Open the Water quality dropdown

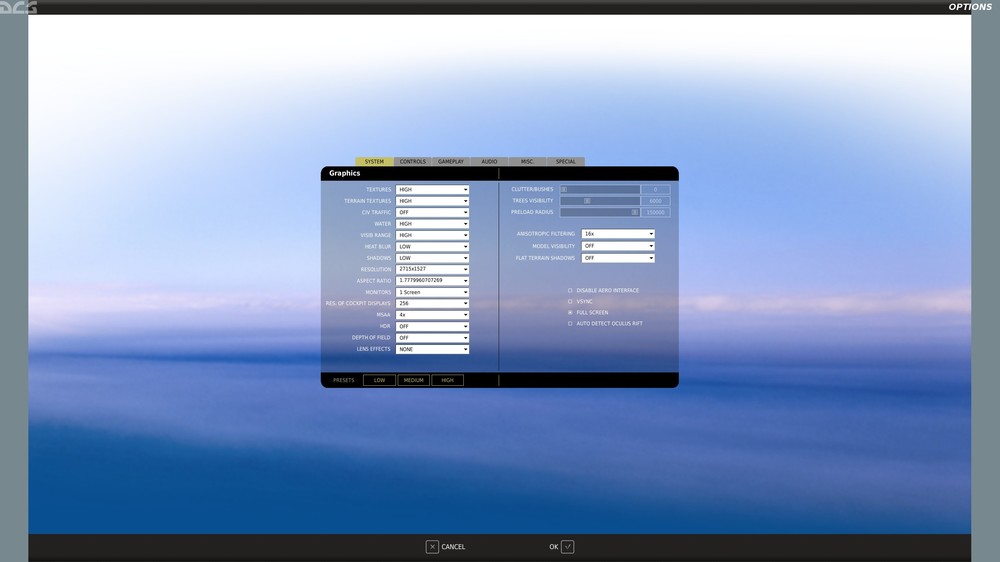pyautogui.click(x=432, y=224)
